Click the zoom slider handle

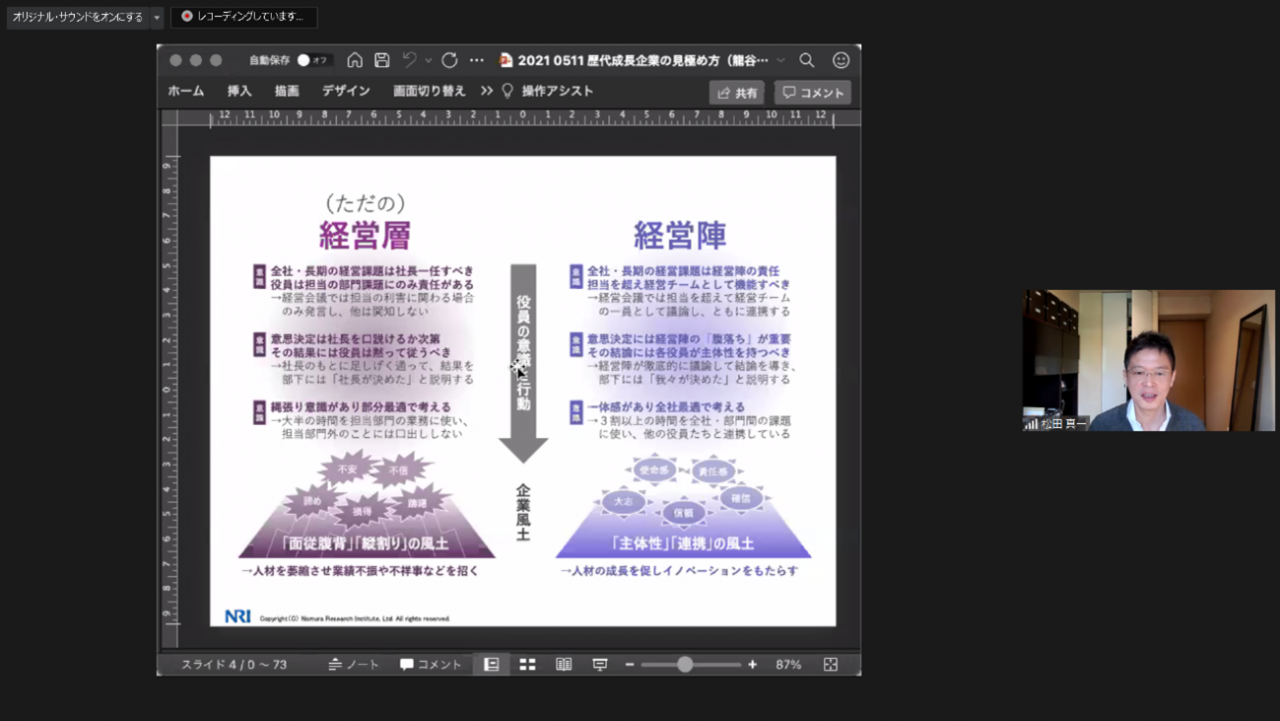685,665
